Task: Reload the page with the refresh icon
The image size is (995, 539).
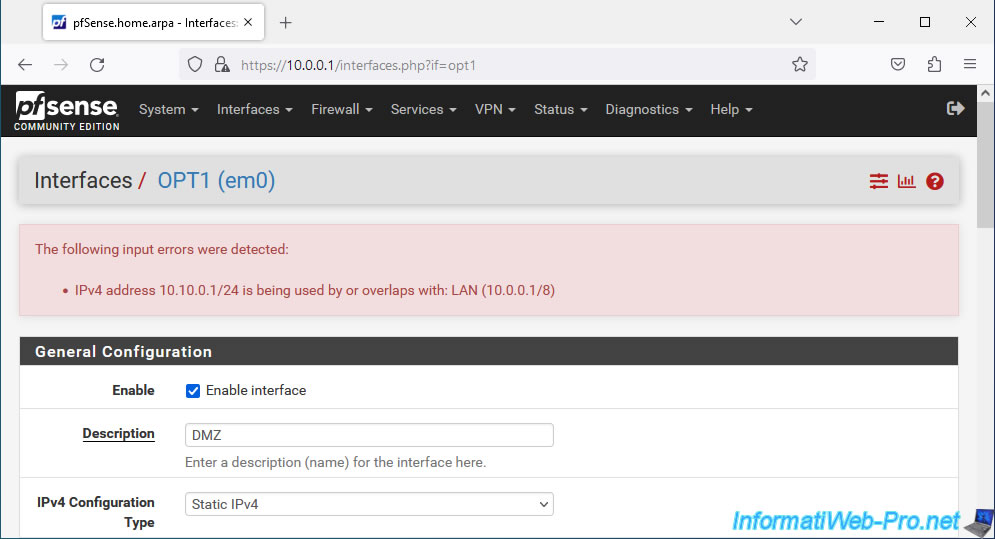Action: [x=97, y=65]
